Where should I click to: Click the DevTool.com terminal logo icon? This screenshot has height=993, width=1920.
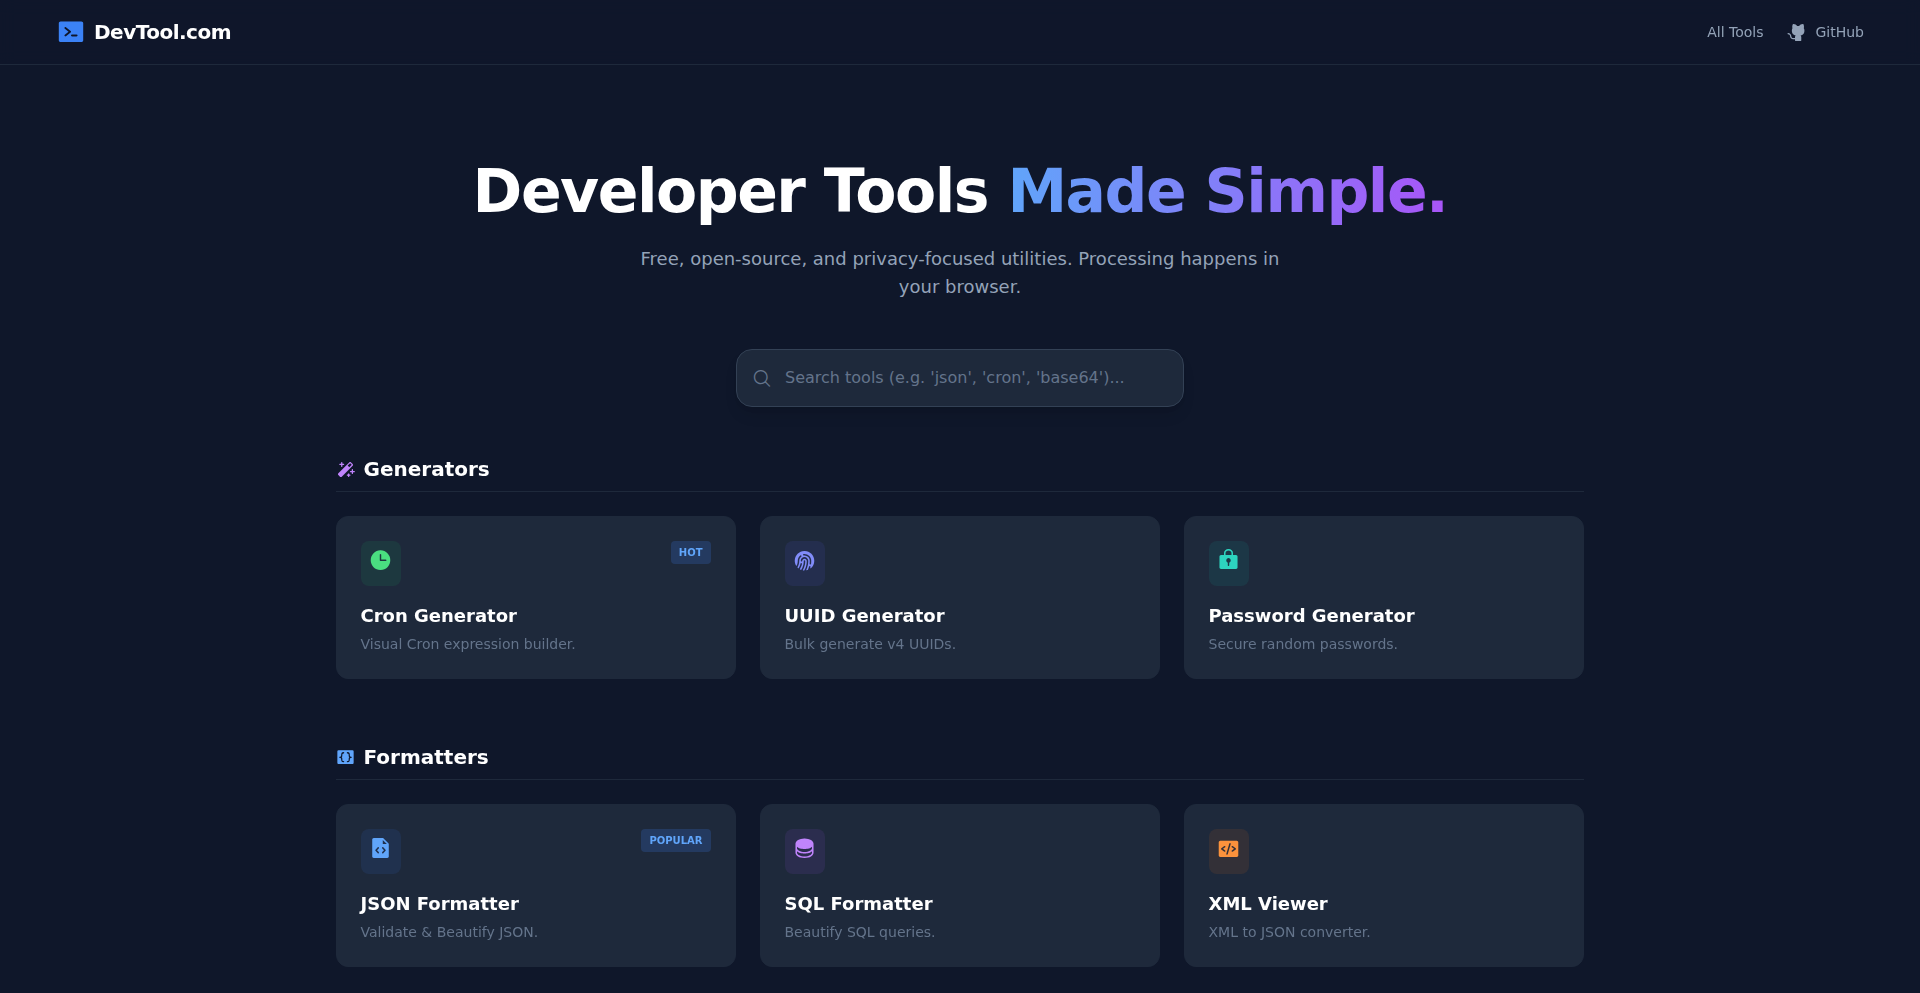click(x=71, y=32)
